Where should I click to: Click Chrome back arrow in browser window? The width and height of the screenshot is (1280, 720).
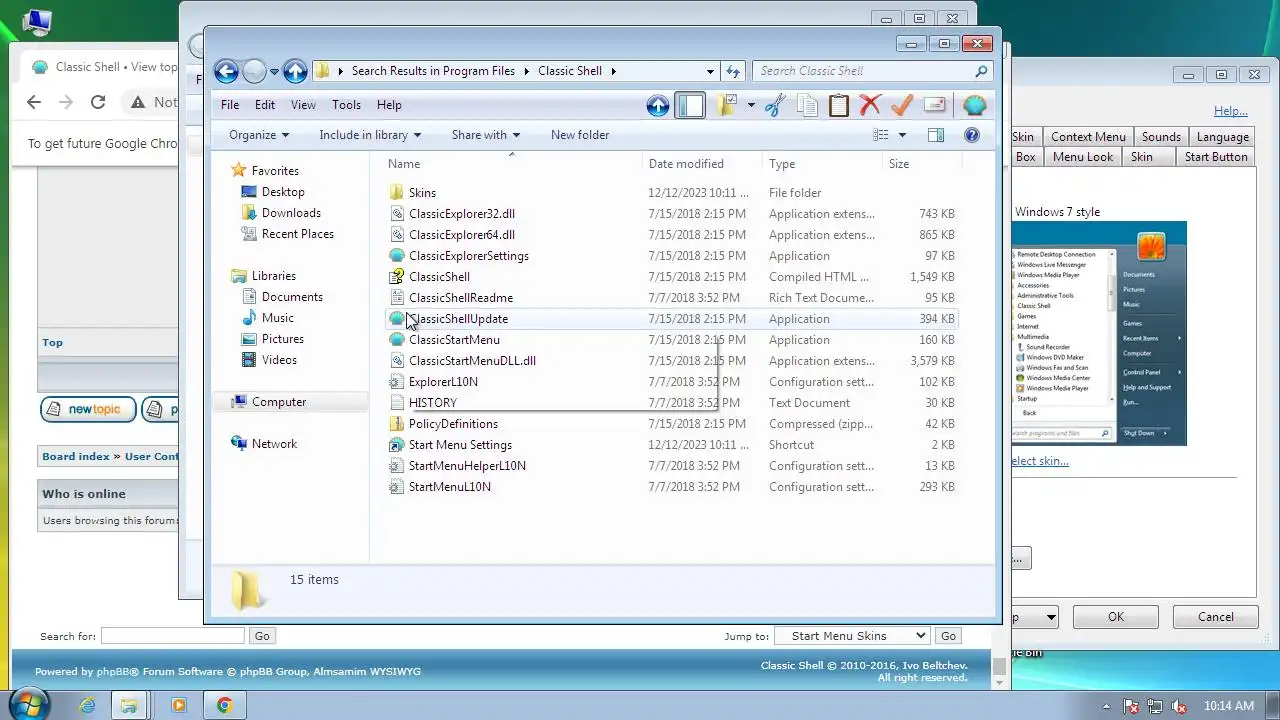(34, 102)
